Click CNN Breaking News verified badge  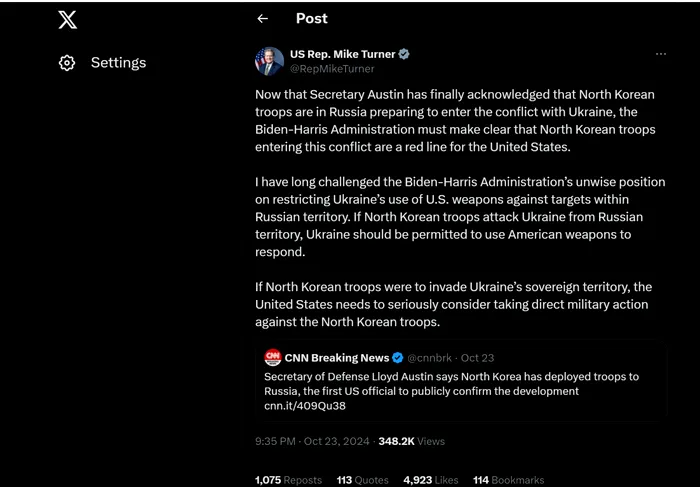pyautogui.click(x=397, y=358)
